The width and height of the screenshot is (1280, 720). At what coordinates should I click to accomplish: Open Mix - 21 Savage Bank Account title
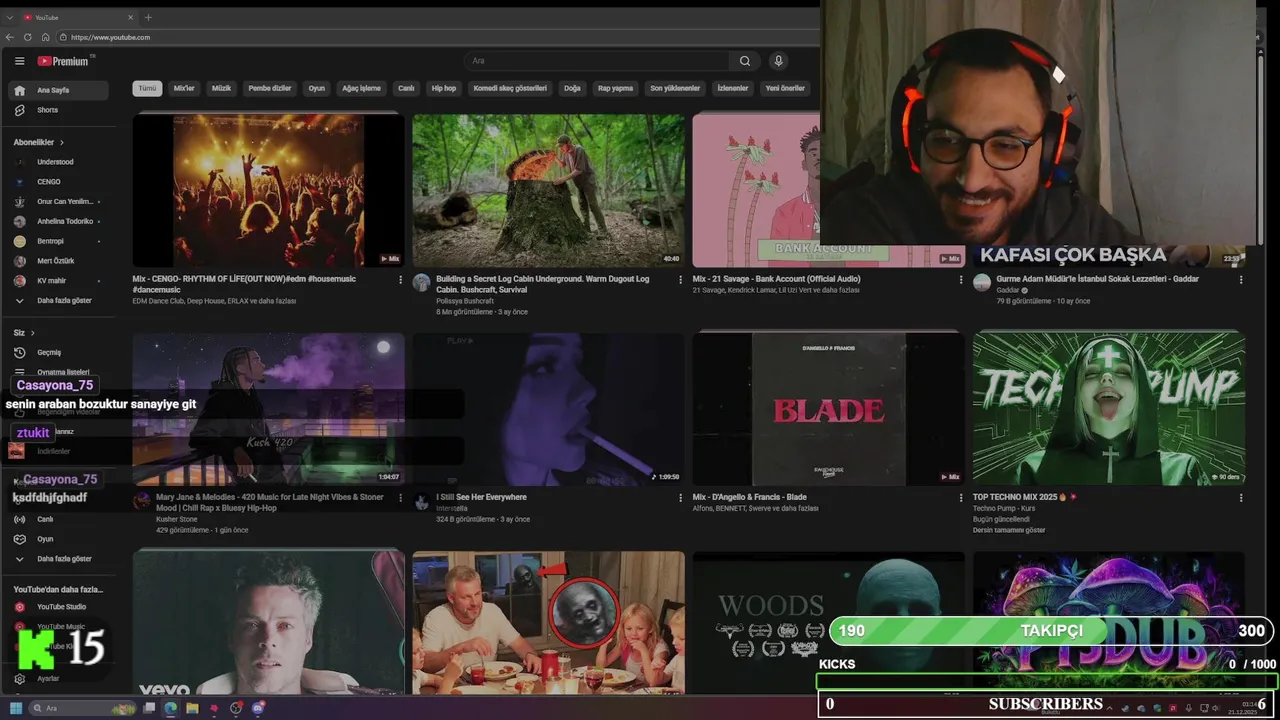point(776,279)
